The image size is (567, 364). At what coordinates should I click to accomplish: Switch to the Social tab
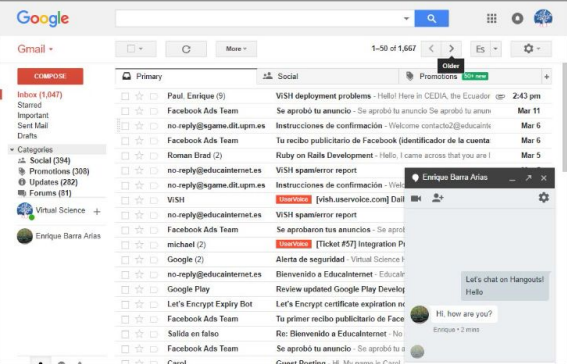pyautogui.click(x=327, y=77)
